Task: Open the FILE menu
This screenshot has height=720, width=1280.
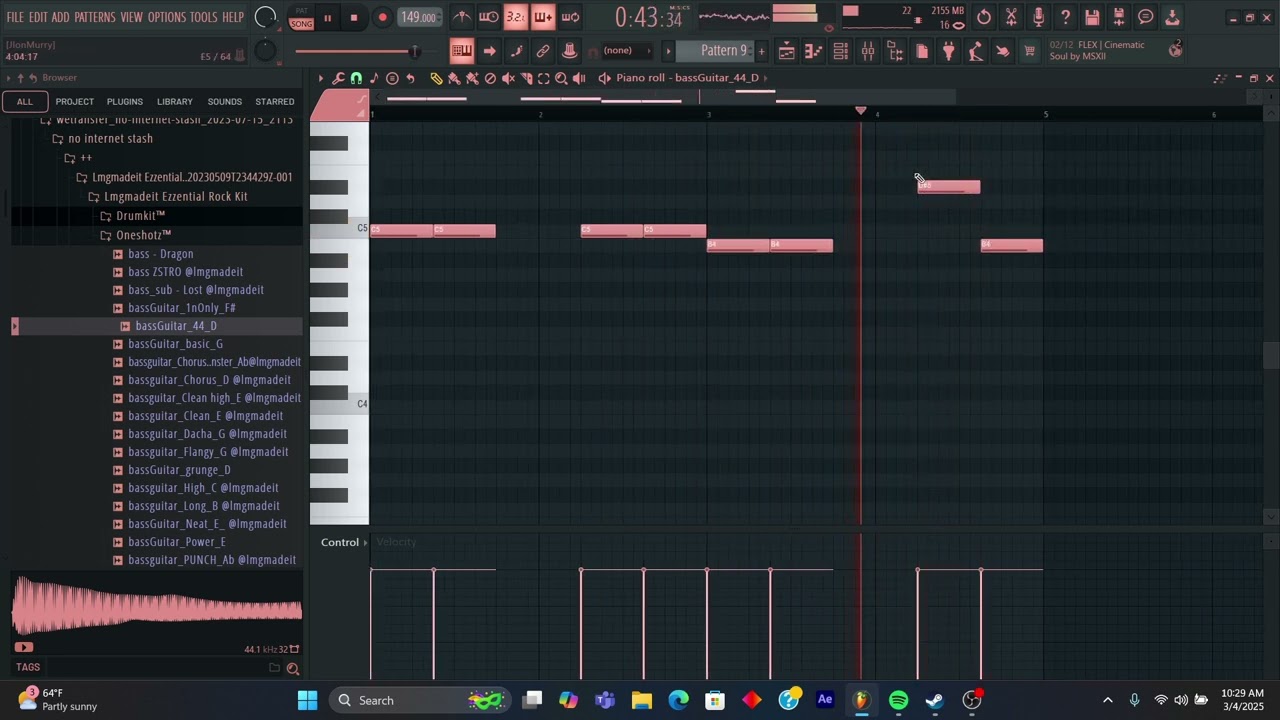Action: click(15, 17)
